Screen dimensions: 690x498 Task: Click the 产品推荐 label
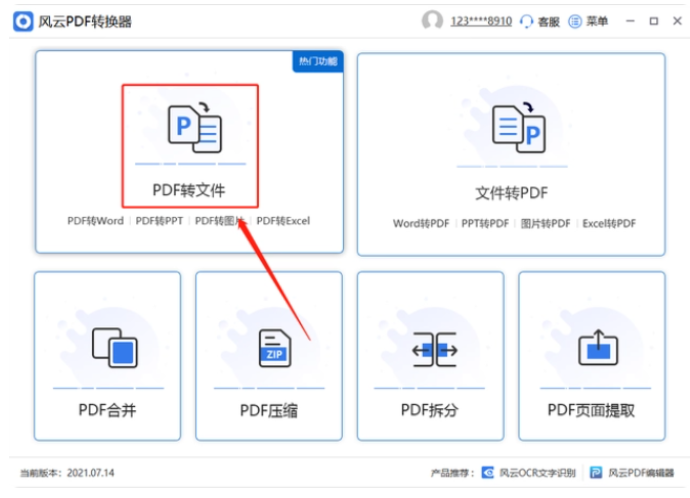coord(452,472)
